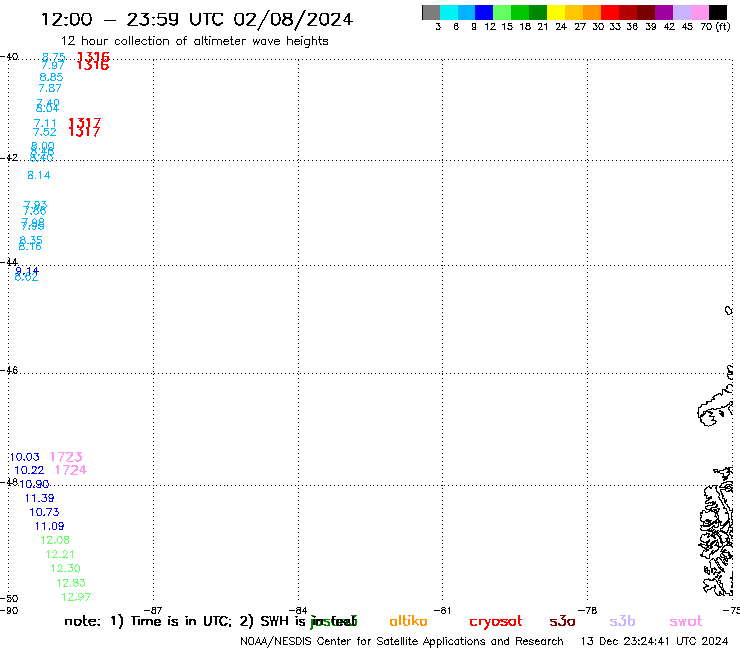Click the wave height value "11.39"
The width and height of the screenshot is (740, 650).
pos(40,498)
